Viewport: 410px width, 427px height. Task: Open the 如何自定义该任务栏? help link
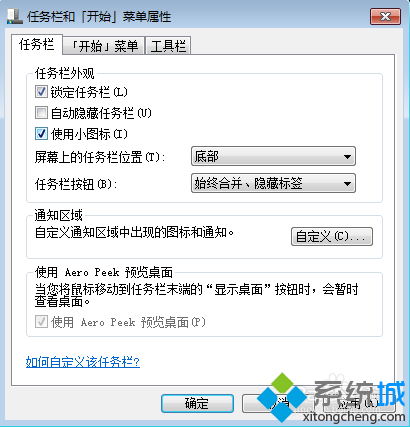point(83,362)
